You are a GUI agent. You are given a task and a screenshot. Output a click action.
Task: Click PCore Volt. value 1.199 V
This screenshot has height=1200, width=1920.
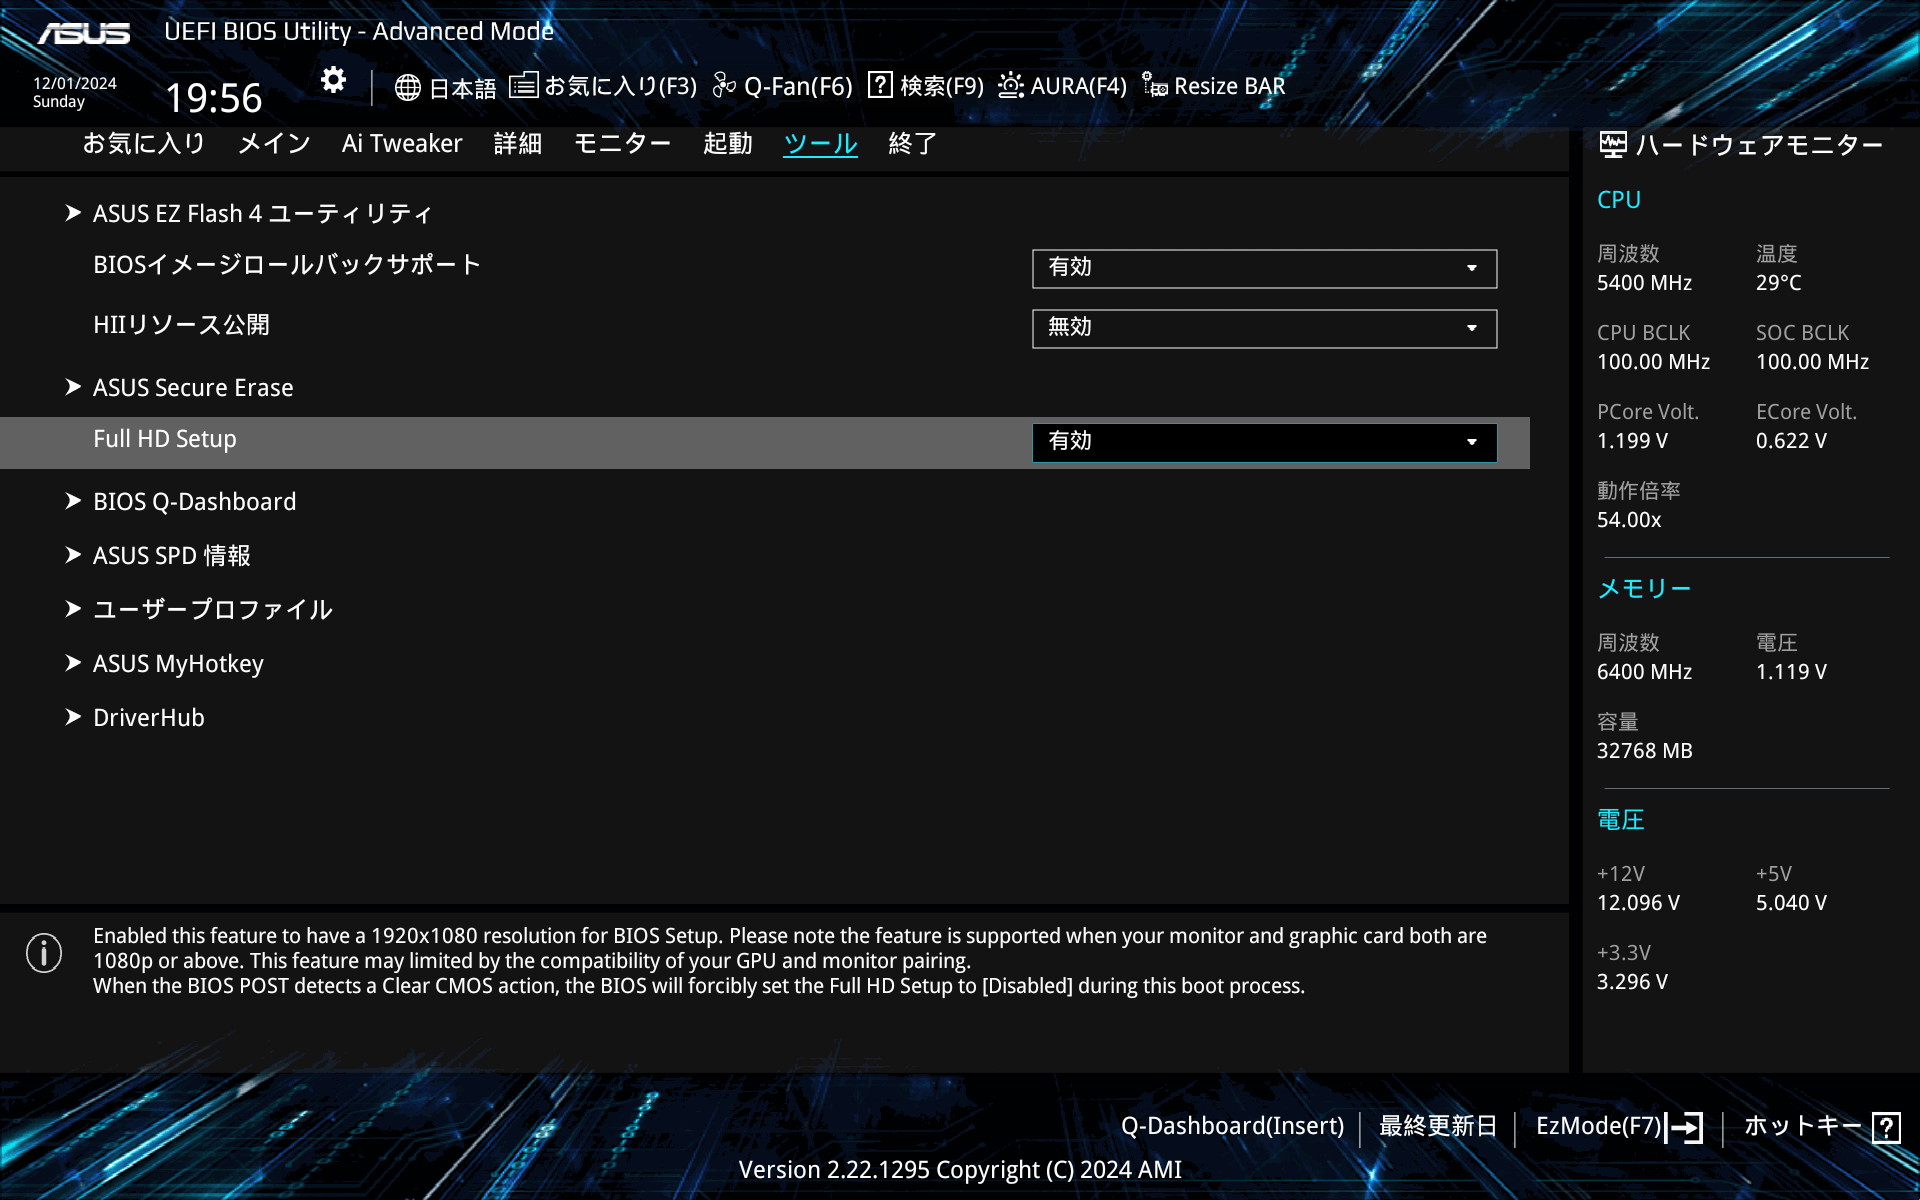(1632, 441)
